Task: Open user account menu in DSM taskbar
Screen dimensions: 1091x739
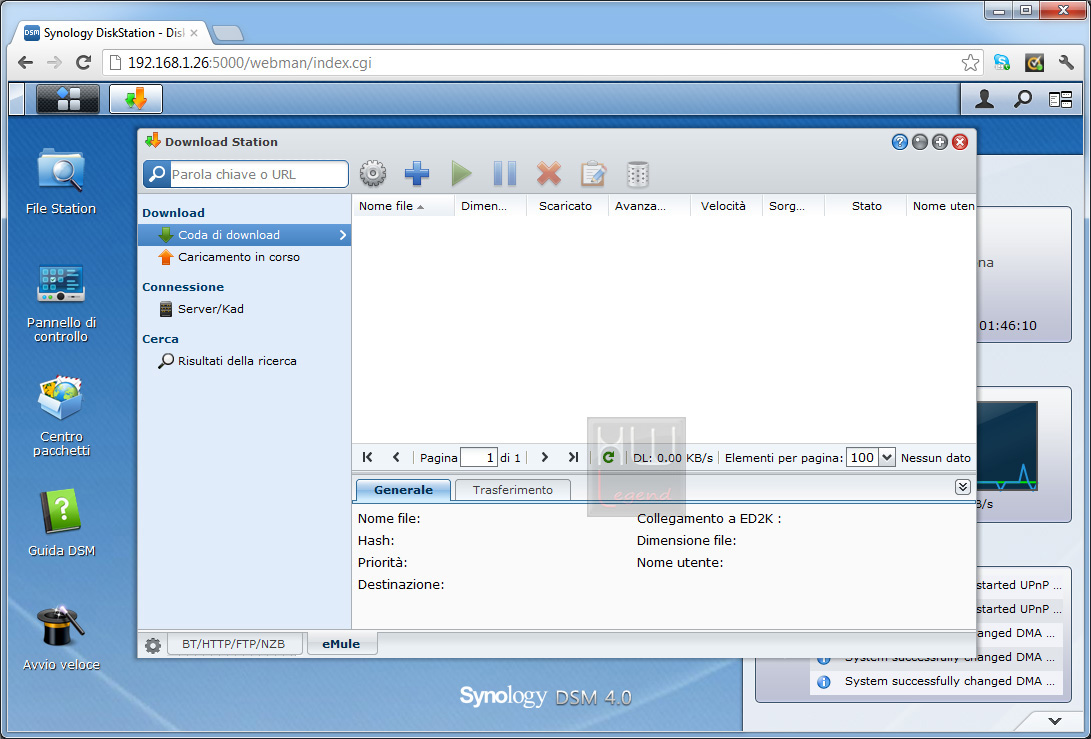Action: [984, 100]
